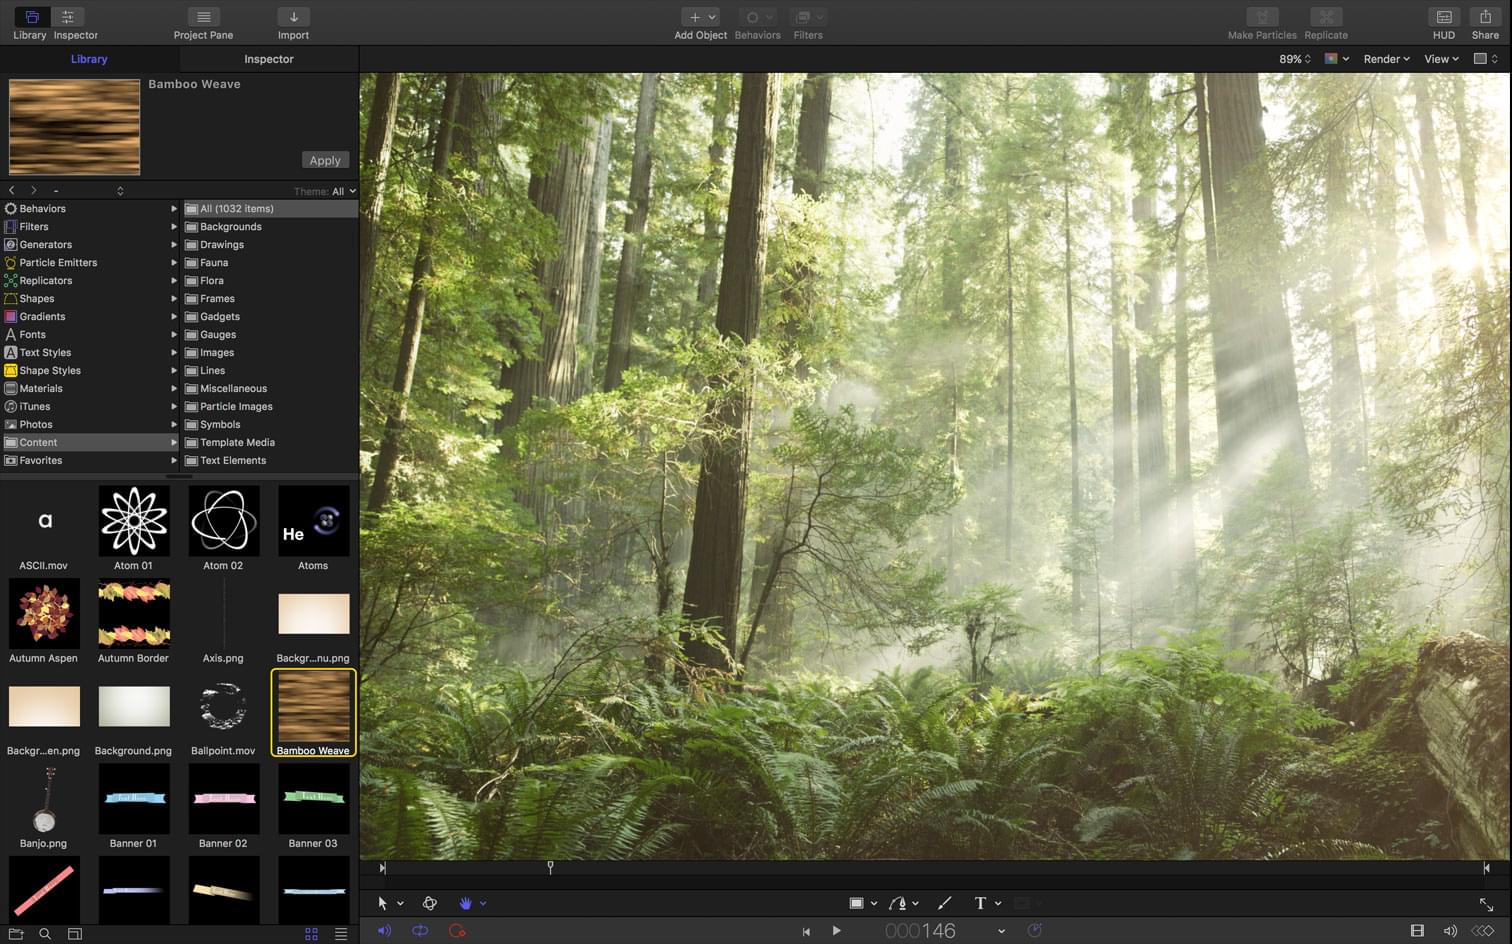Click the preview-area toggle icon in Library footer
Screen dimensions: 1512x944
coord(75,933)
